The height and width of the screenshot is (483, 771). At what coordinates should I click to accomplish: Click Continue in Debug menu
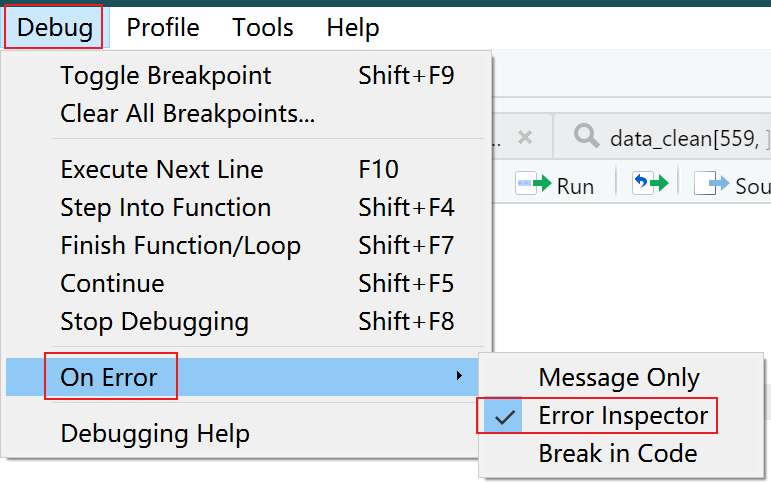[112, 284]
